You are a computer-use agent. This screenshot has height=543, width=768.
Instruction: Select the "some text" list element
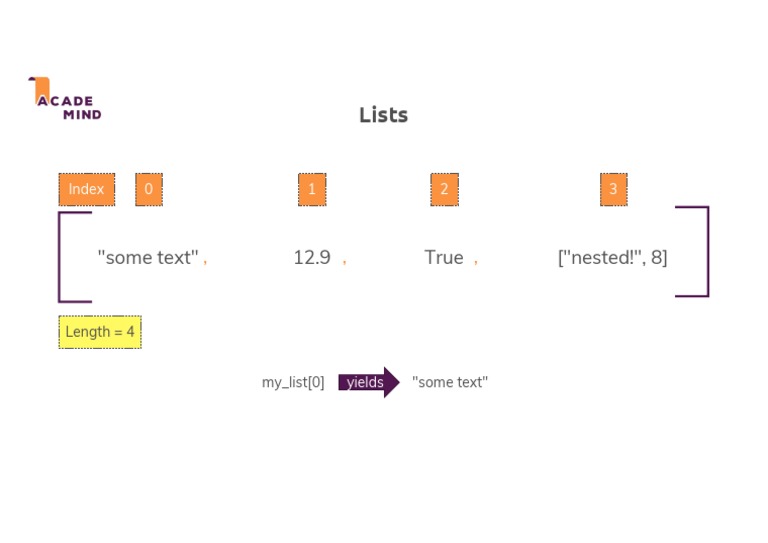[148, 257]
